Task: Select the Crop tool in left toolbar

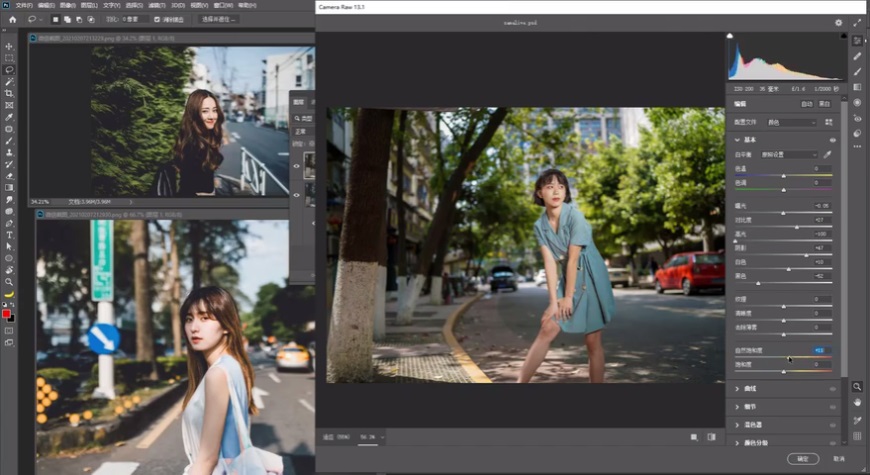Action: [9, 93]
